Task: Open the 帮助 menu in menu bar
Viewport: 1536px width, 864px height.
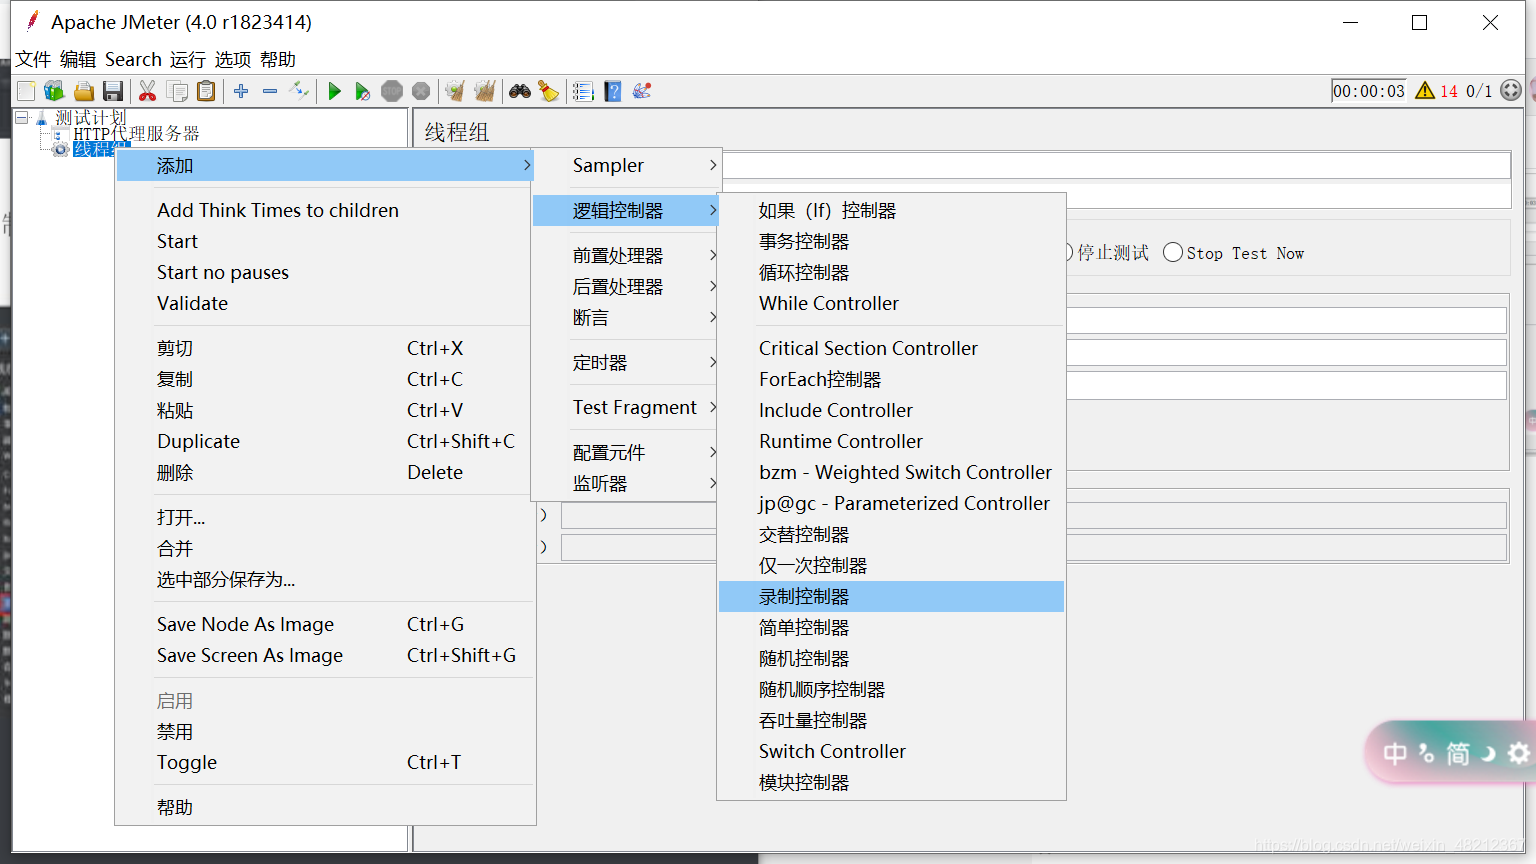Action: click(278, 59)
